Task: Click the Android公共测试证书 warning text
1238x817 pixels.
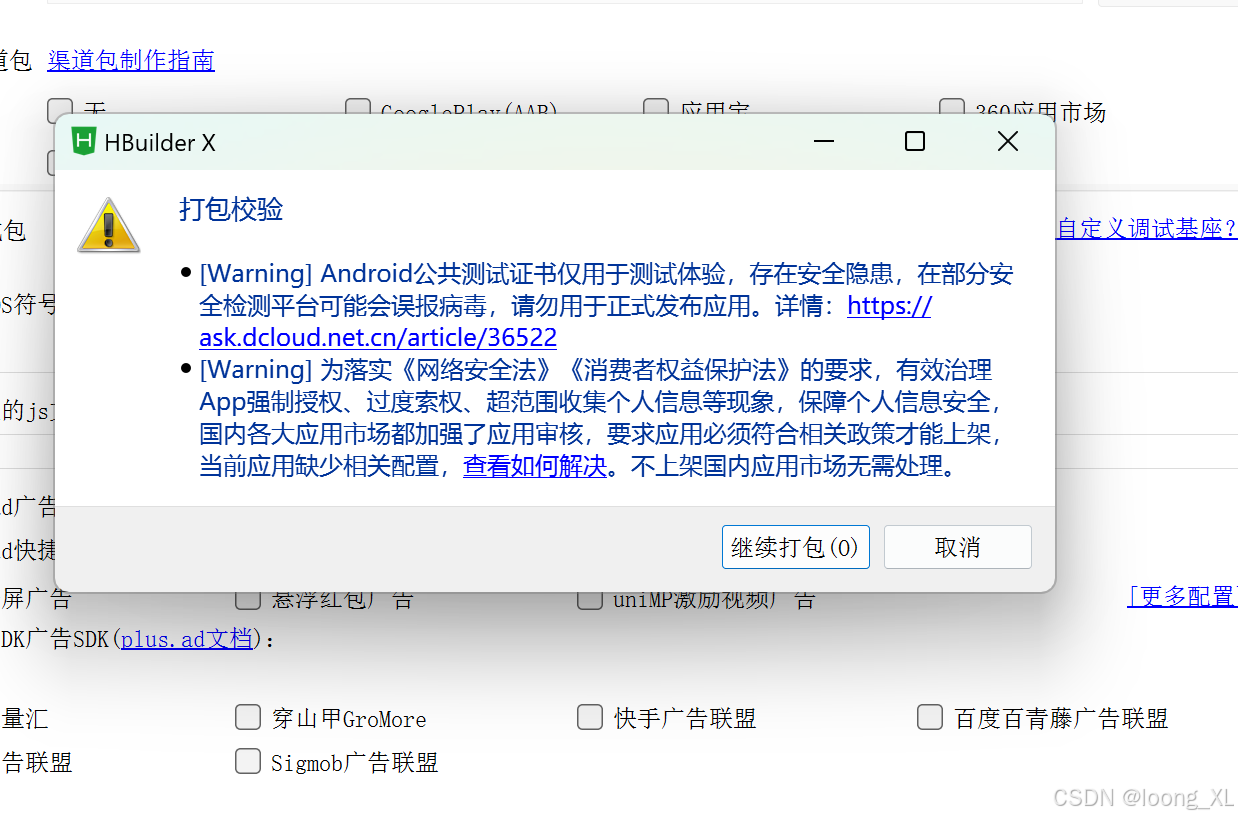Action: click(606, 305)
